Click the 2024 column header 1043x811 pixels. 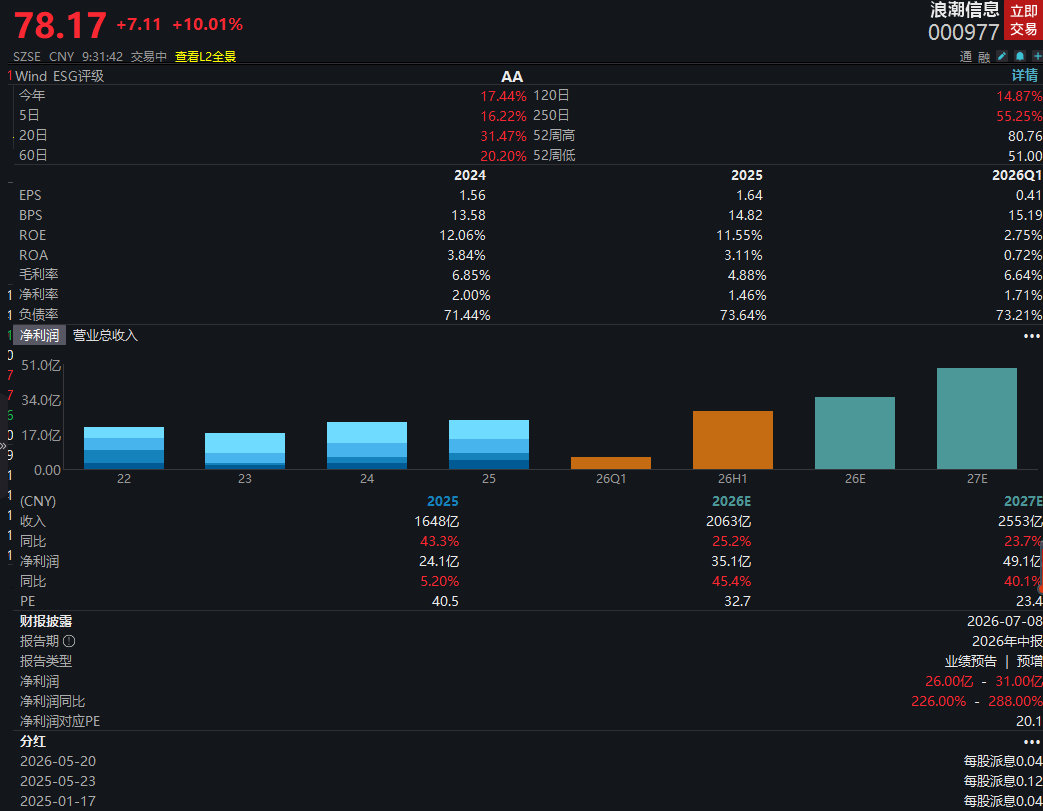(470, 176)
